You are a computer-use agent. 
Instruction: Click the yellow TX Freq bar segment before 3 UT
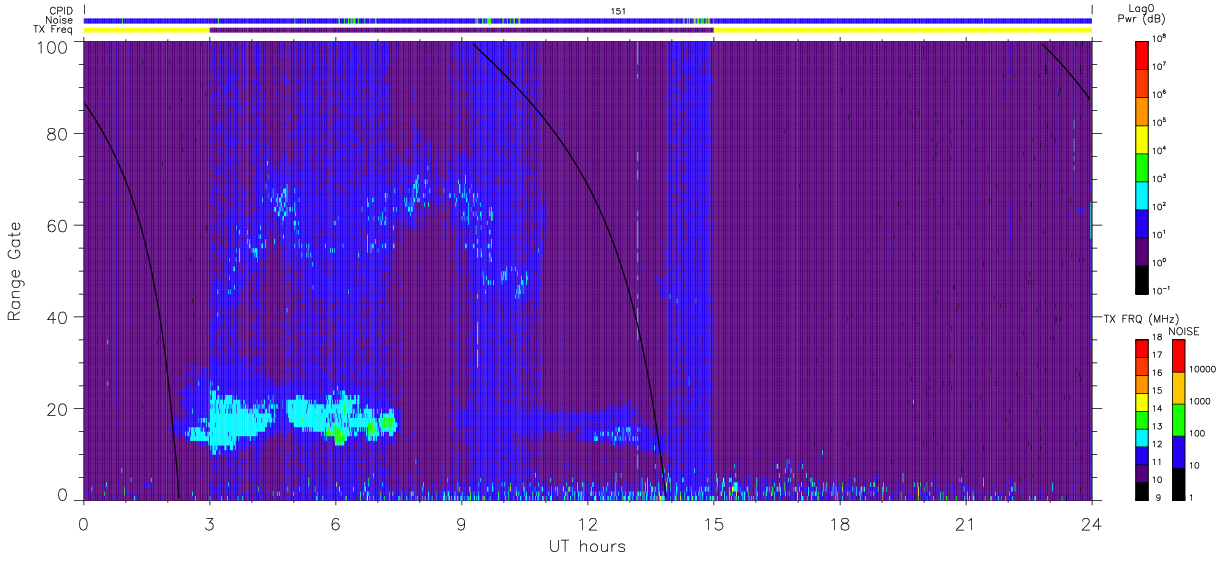tap(146, 30)
